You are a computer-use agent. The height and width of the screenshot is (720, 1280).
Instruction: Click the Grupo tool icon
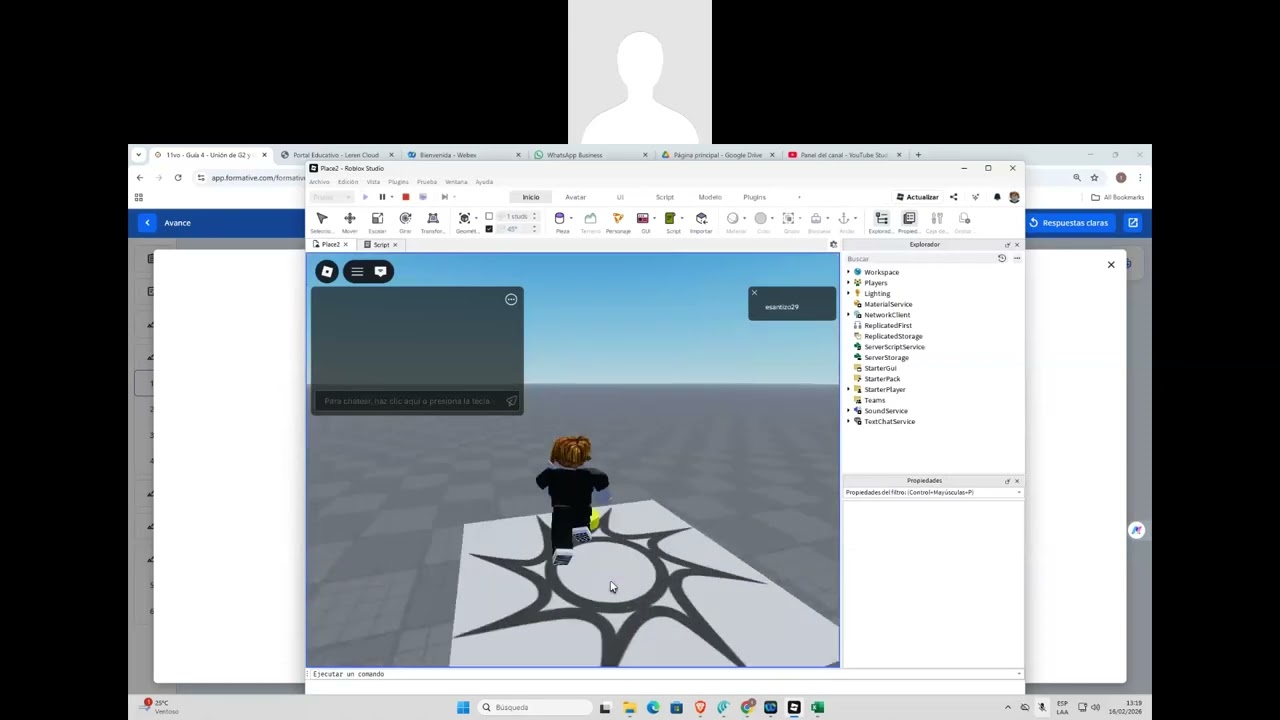point(789,219)
